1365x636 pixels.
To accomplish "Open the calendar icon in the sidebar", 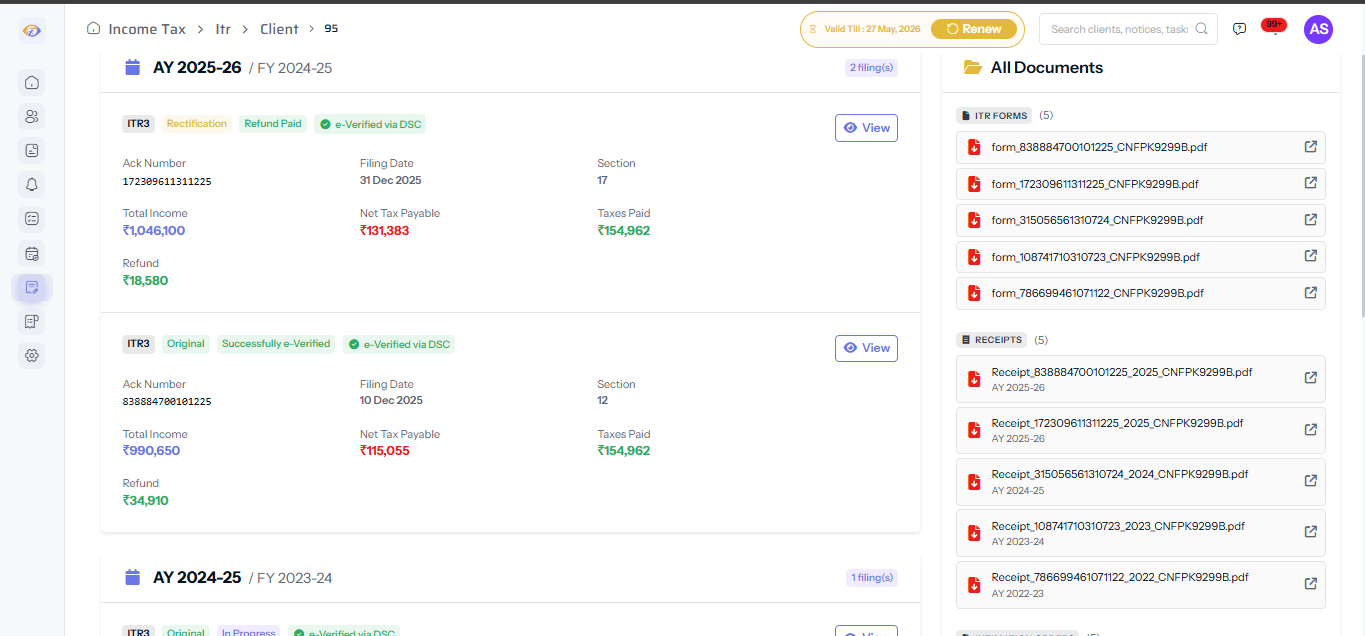I will [32, 253].
